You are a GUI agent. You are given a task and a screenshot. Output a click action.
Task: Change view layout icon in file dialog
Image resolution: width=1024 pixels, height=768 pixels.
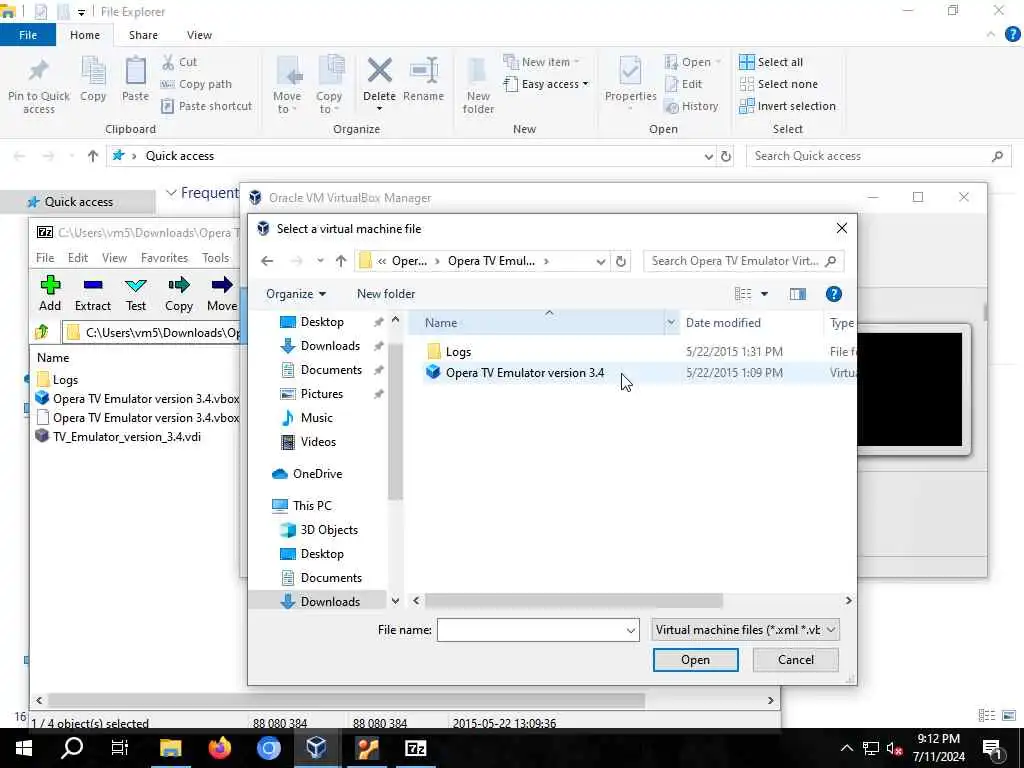[743, 294]
